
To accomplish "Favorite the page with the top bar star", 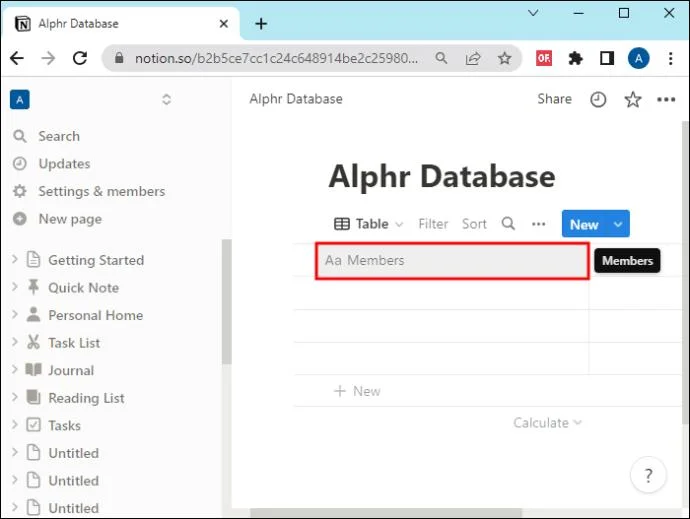I will coord(632,99).
